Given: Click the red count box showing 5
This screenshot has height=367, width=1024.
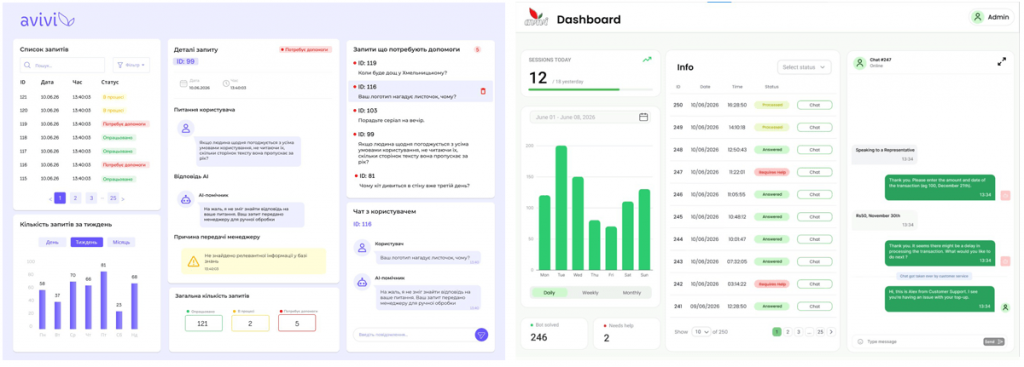Looking at the screenshot, I should click(x=297, y=323).
